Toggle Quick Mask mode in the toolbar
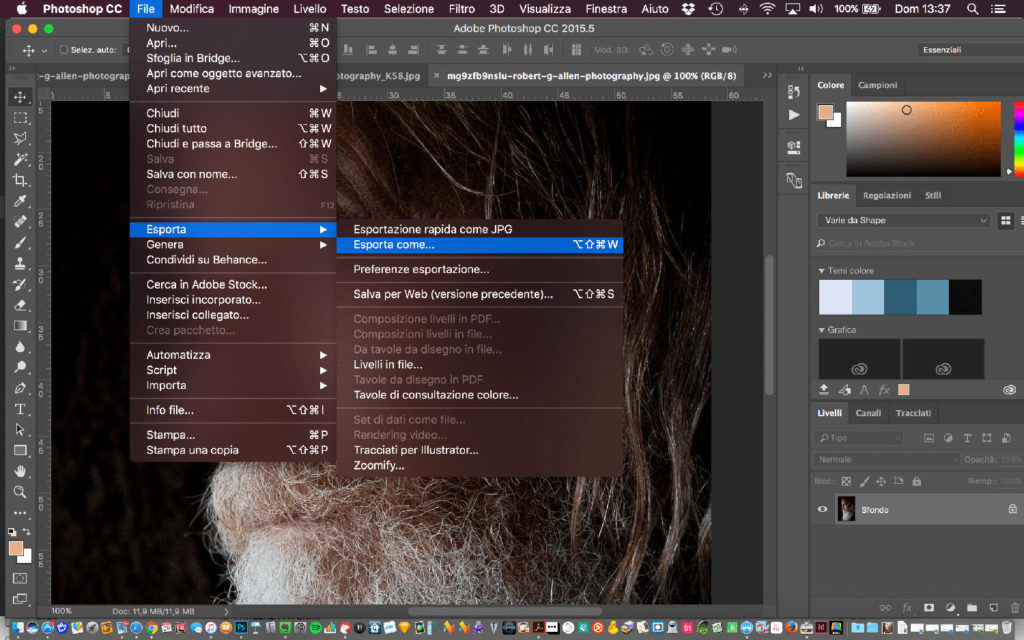 20,578
